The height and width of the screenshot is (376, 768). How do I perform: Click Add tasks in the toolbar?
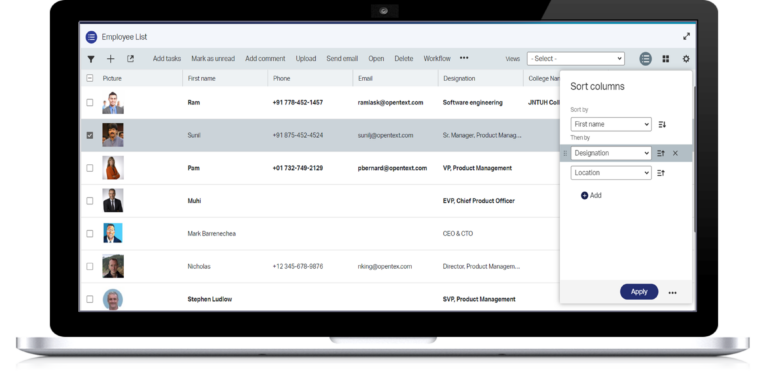click(x=167, y=59)
